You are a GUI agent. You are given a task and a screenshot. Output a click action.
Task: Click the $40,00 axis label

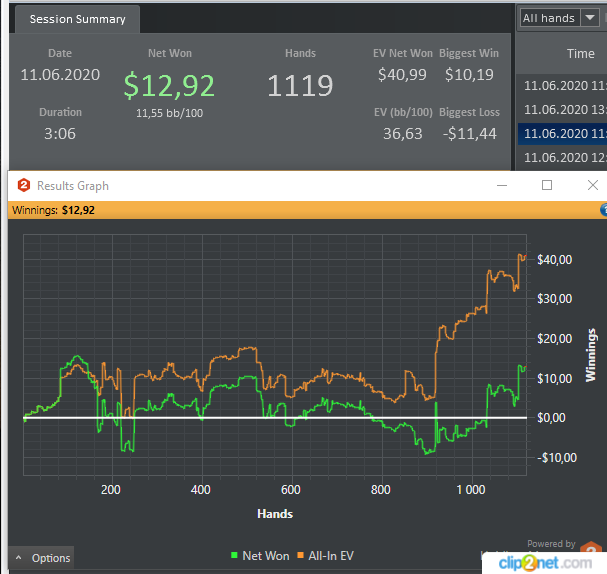554,259
